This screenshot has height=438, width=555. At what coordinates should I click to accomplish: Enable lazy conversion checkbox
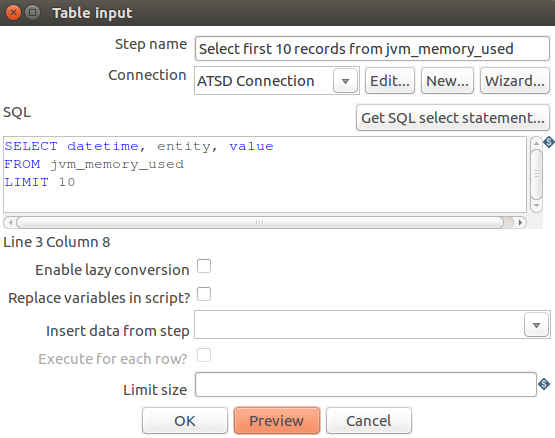pyautogui.click(x=204, y=266)
